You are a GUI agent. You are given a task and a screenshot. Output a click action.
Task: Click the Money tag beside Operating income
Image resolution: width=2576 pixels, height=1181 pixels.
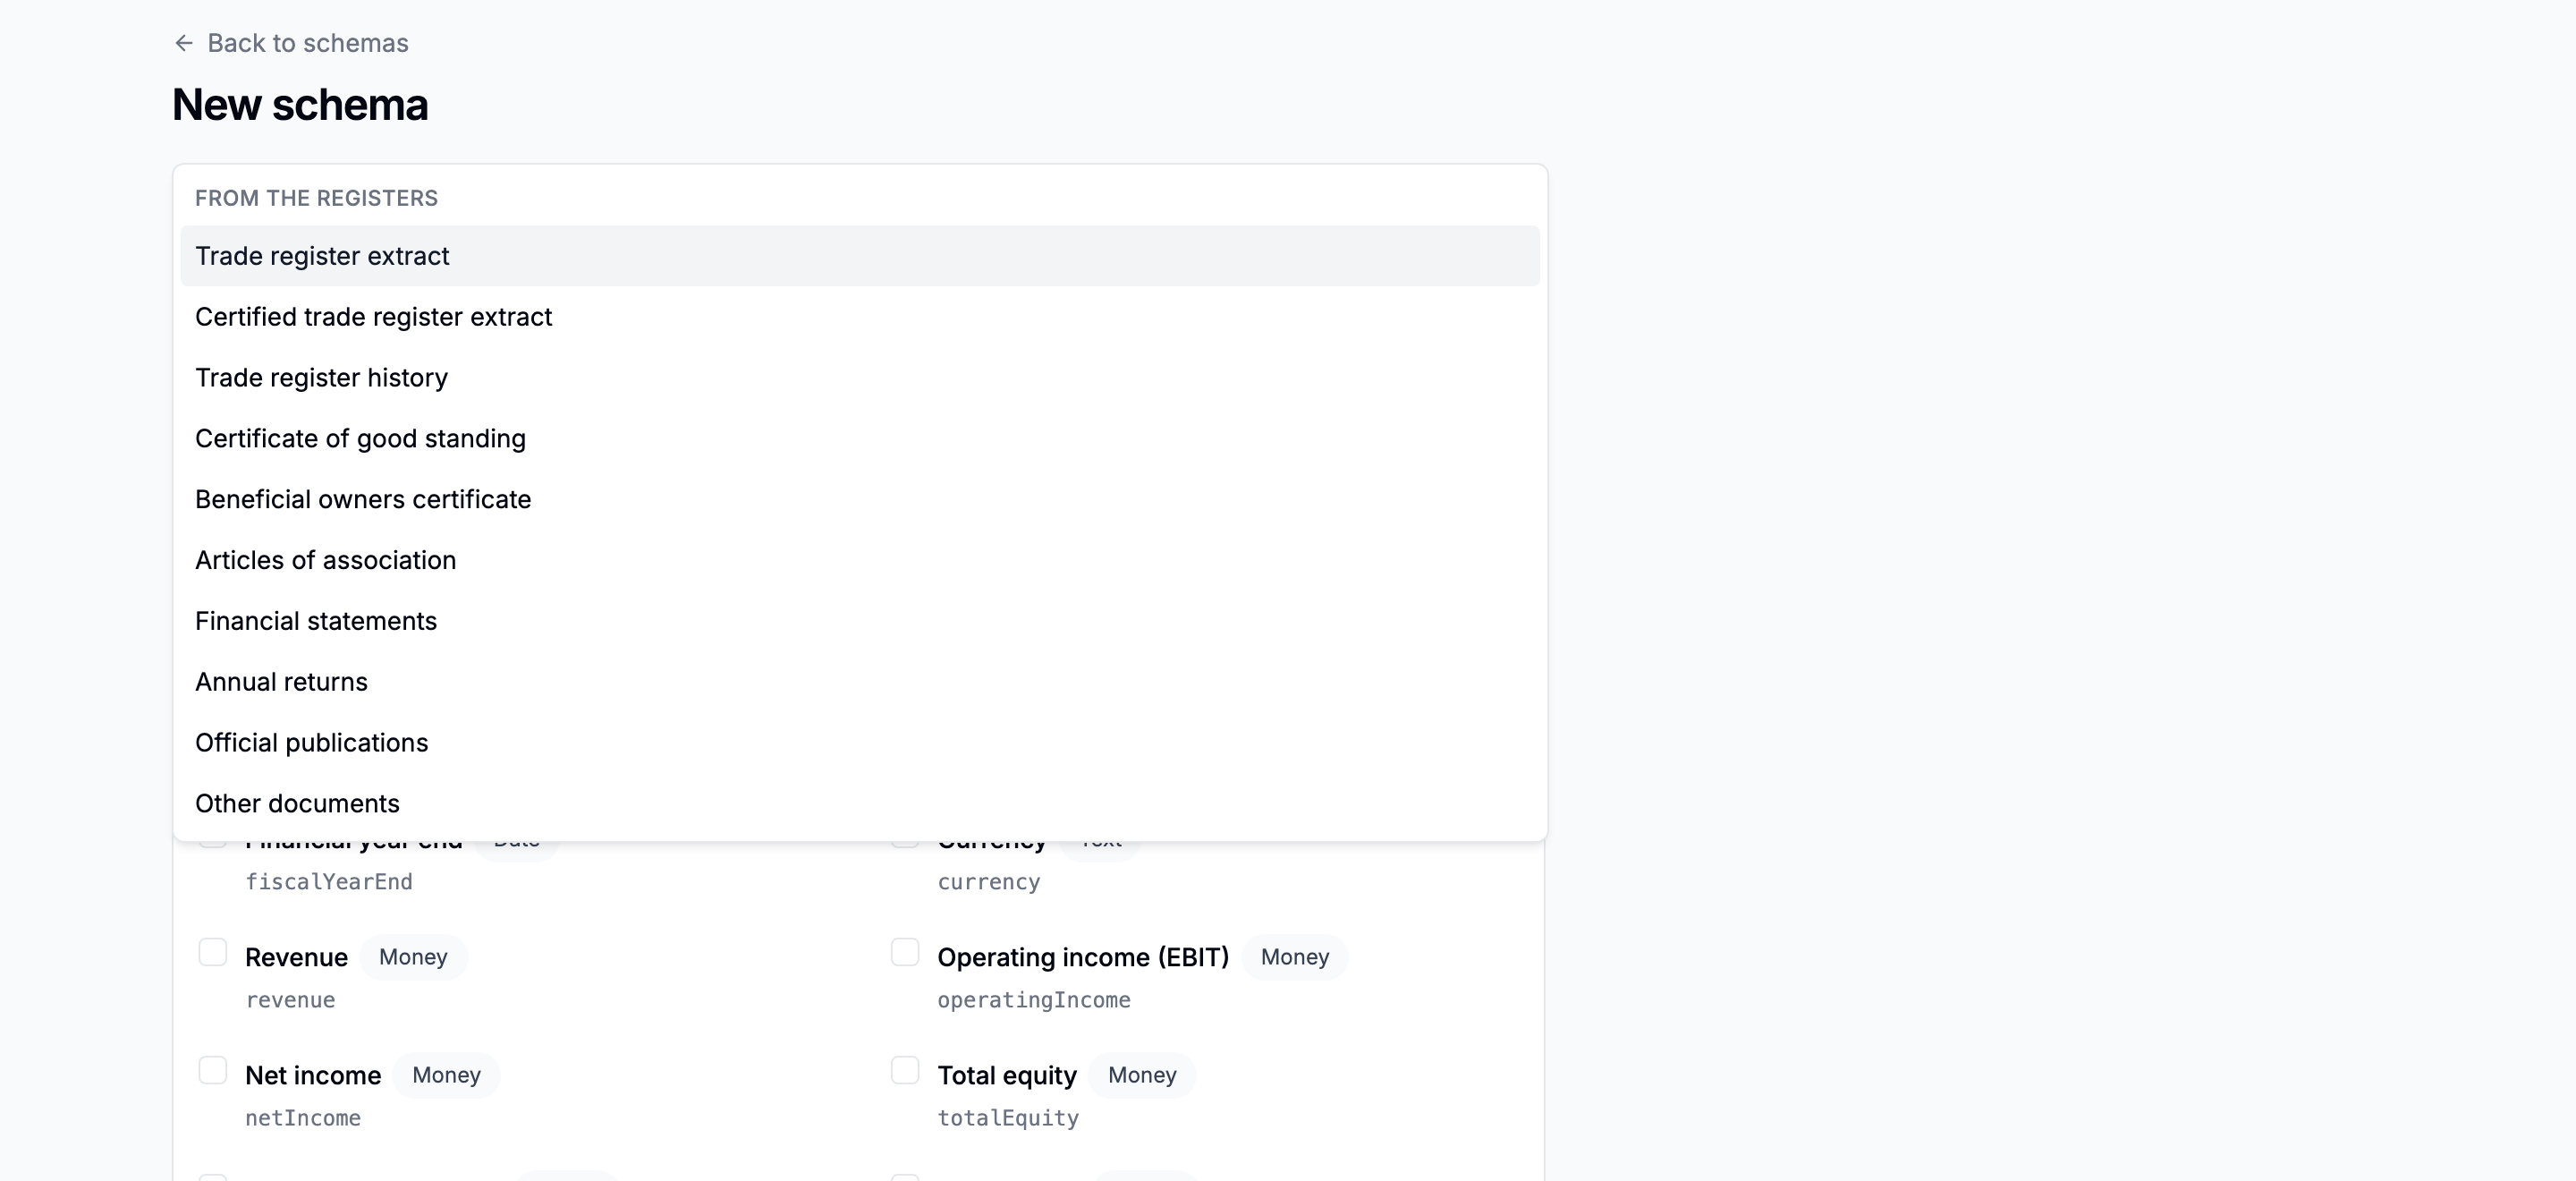pyautogui.click(x=1295, y=957)
